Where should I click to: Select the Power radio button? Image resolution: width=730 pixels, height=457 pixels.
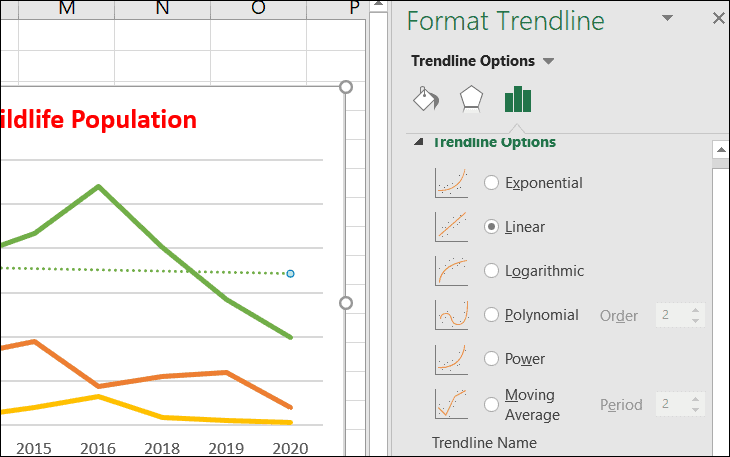coord(491,358)
